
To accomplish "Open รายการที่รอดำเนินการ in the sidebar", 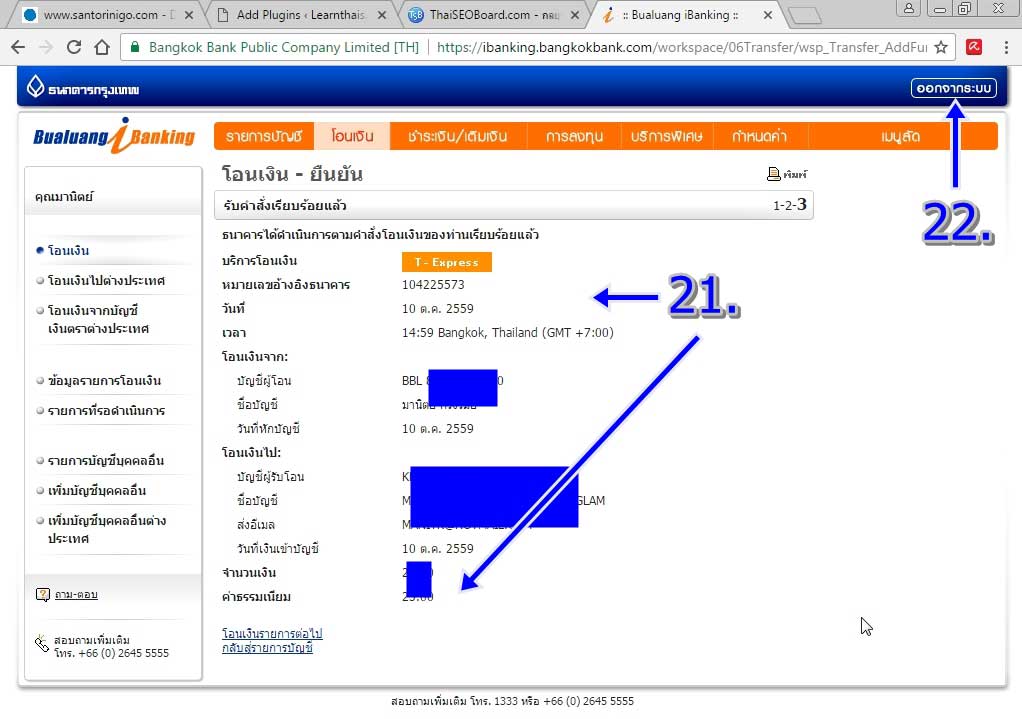I will click(x=106, y=411).
